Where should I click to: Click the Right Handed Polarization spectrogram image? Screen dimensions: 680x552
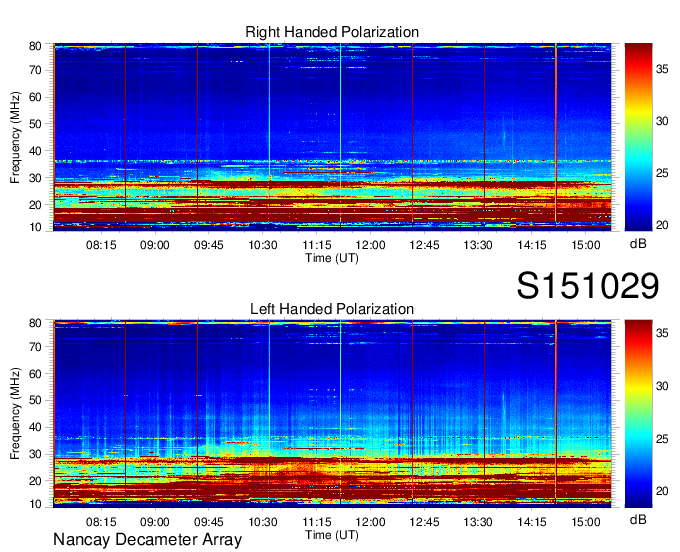(332, 137)
